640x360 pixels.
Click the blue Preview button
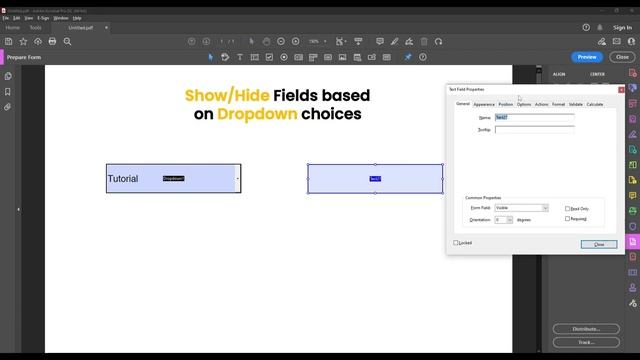[587, 57]
